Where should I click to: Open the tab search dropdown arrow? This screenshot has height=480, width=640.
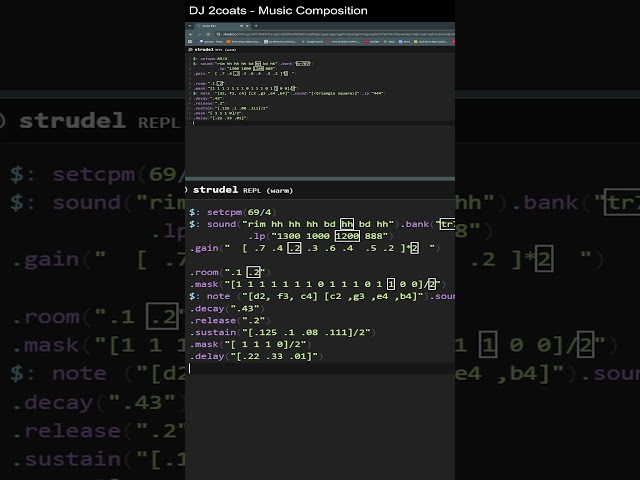[x=189, y=26]
